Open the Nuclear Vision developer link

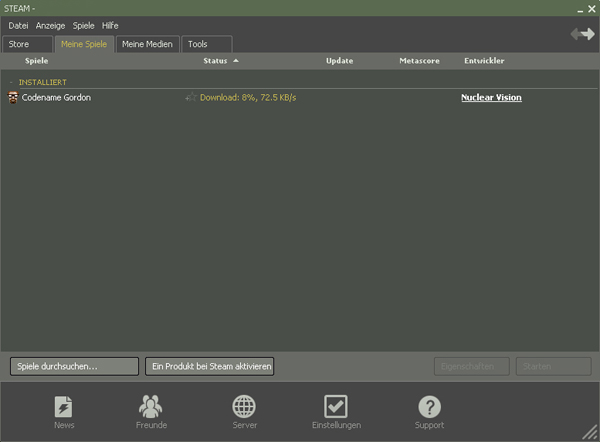491,98
